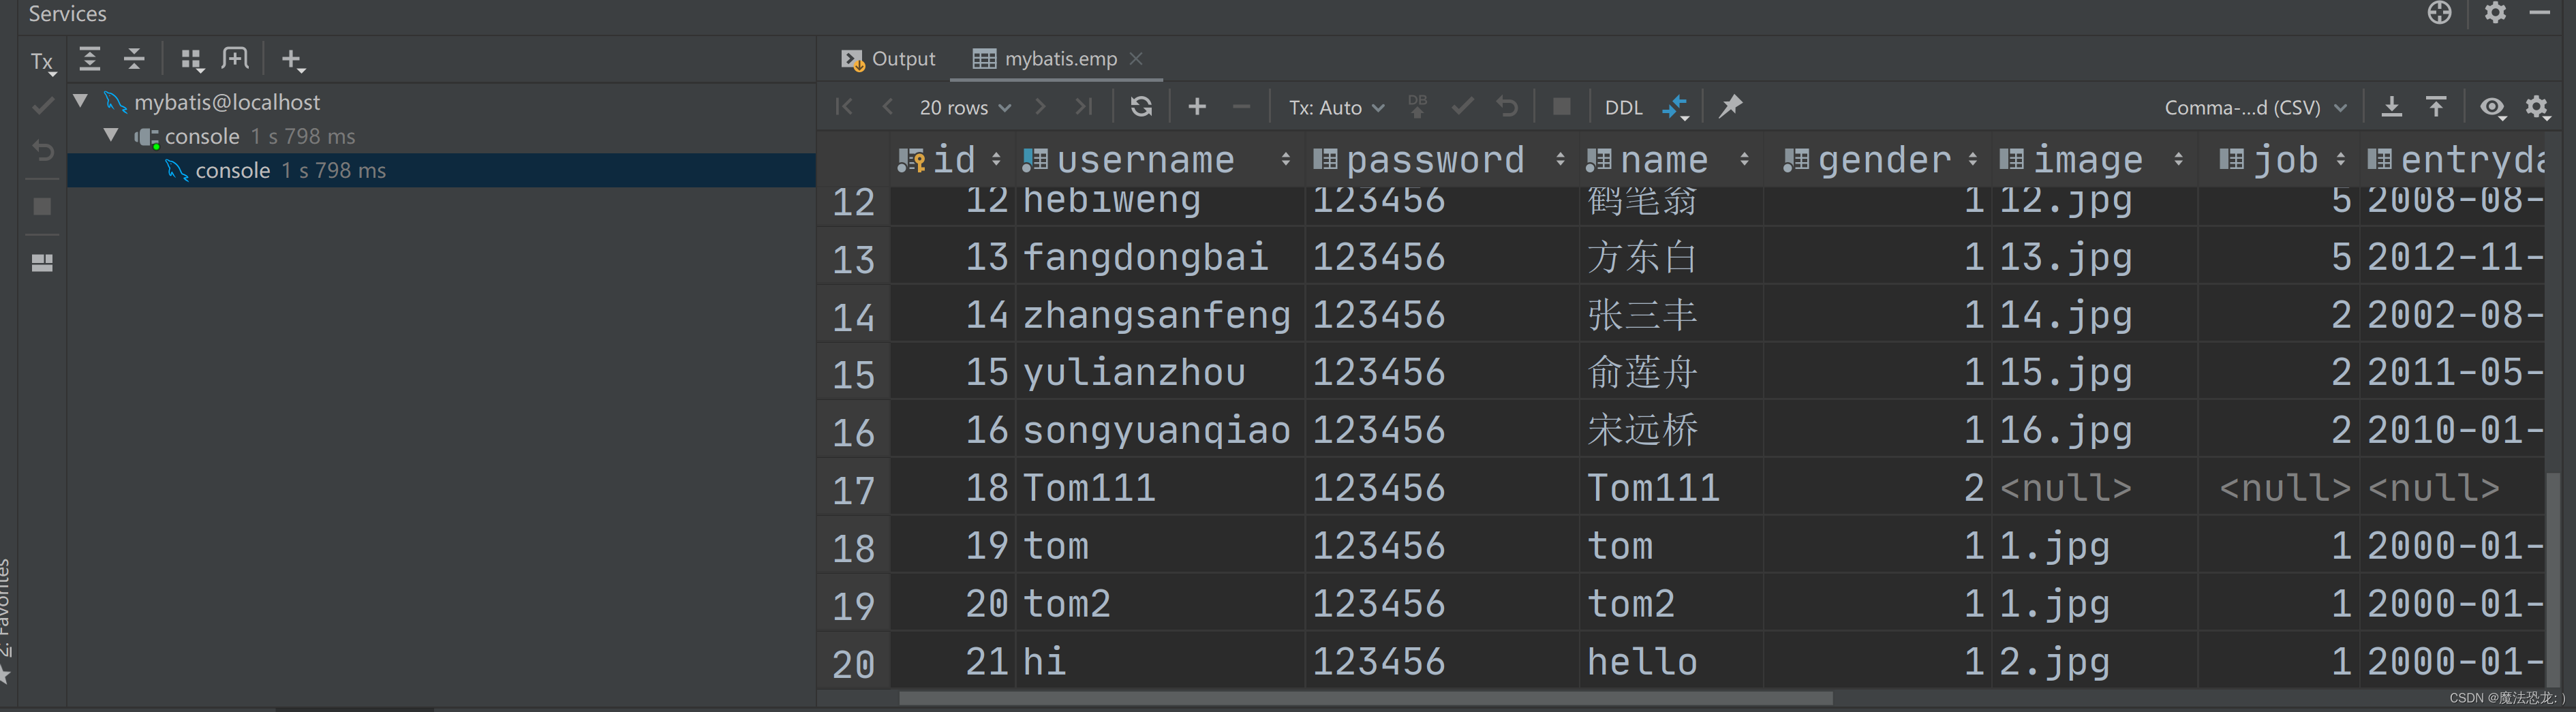This screenshot has width=2576, height=712.
Task: Click the Commit checkmark in left sidebar
Action: [x=42, y=105]
